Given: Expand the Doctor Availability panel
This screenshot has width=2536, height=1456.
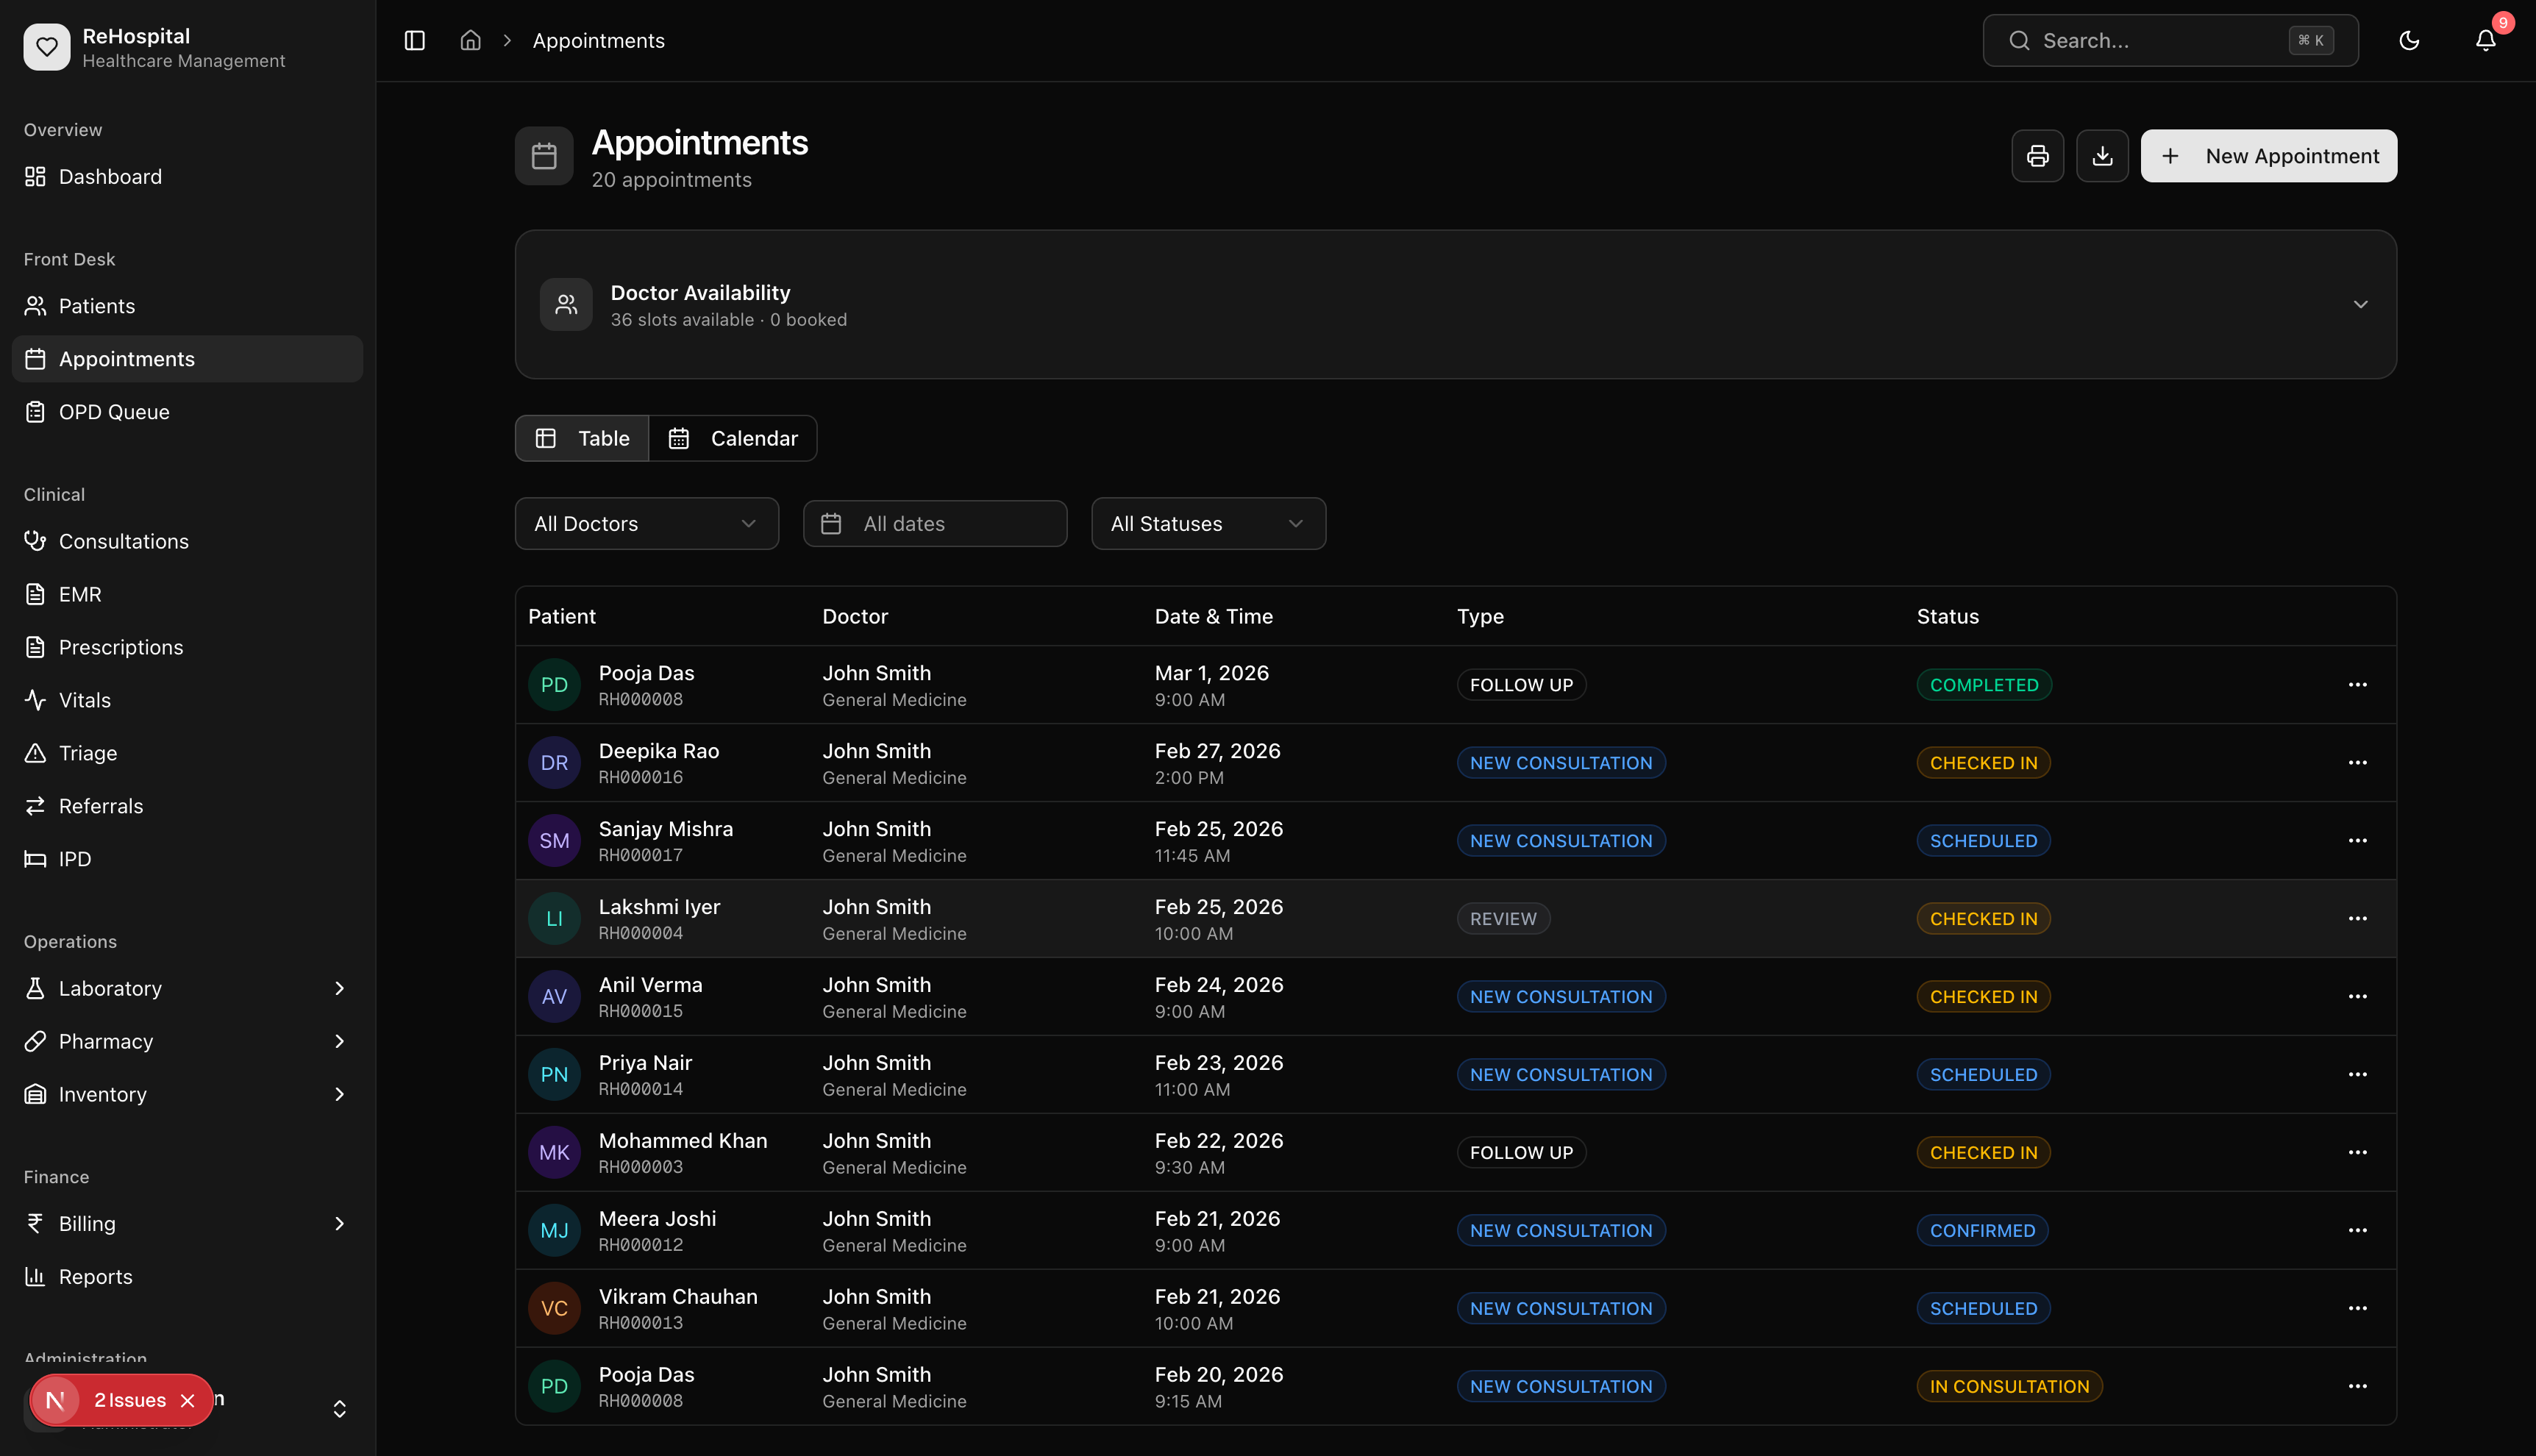Looking at the screenshot, I should [x=2360, y=304].
